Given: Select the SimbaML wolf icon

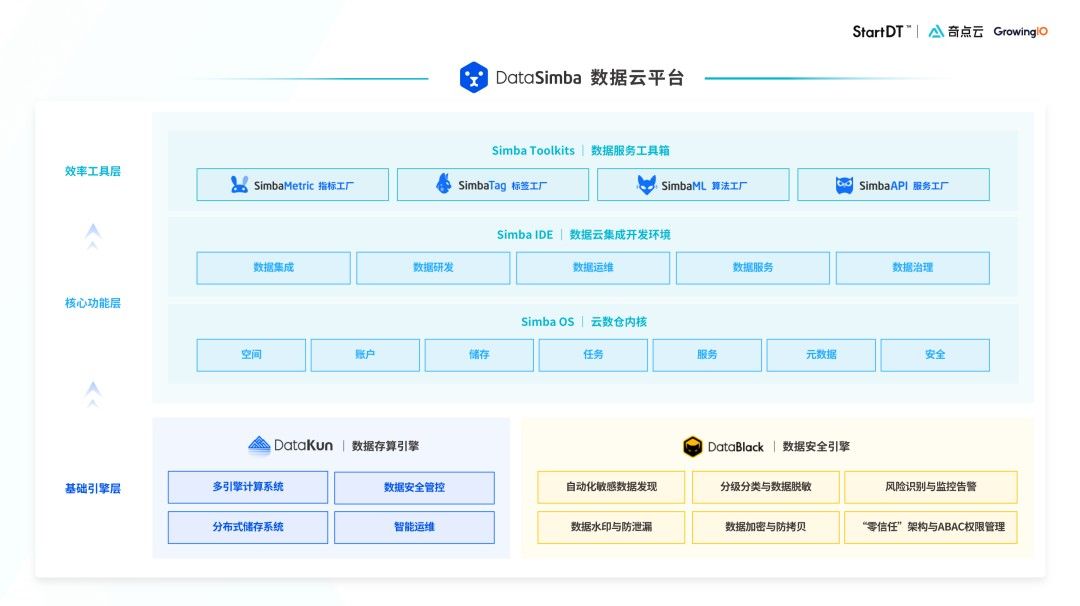Looking at the screenshot, I should pyautogui.click(x=645, y=184).
